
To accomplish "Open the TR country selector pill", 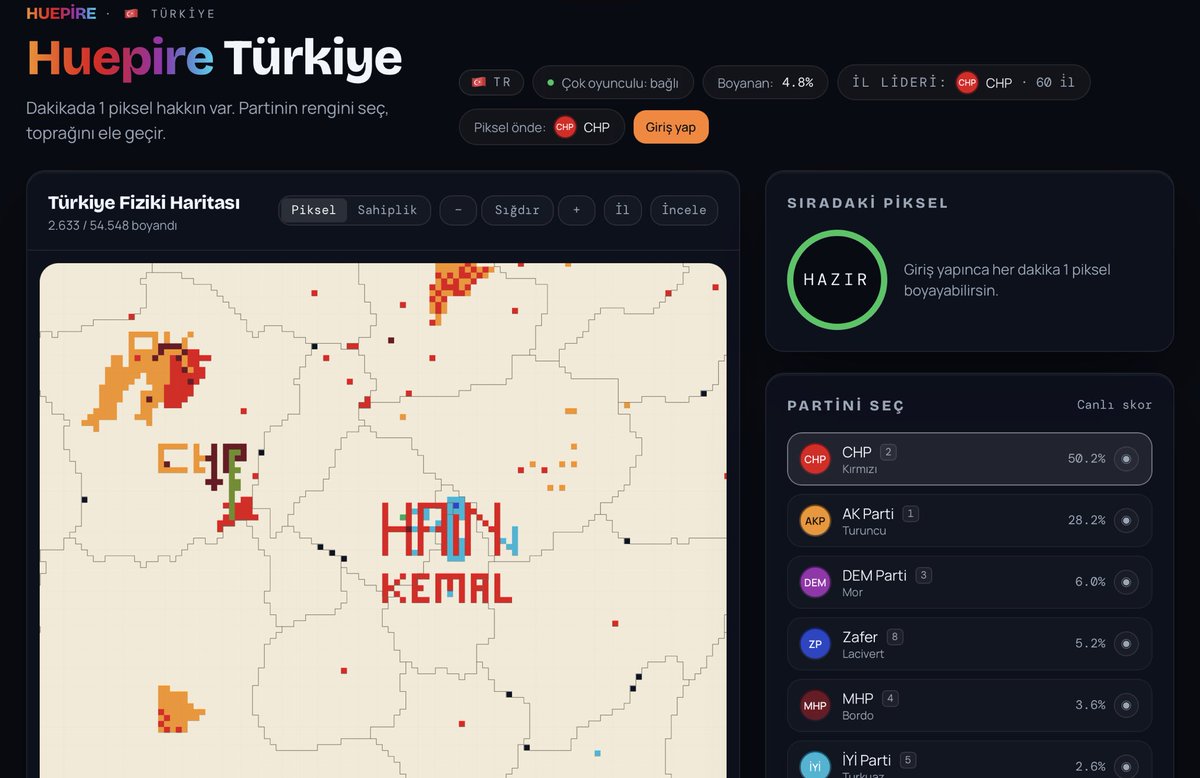I will (491, 82).
